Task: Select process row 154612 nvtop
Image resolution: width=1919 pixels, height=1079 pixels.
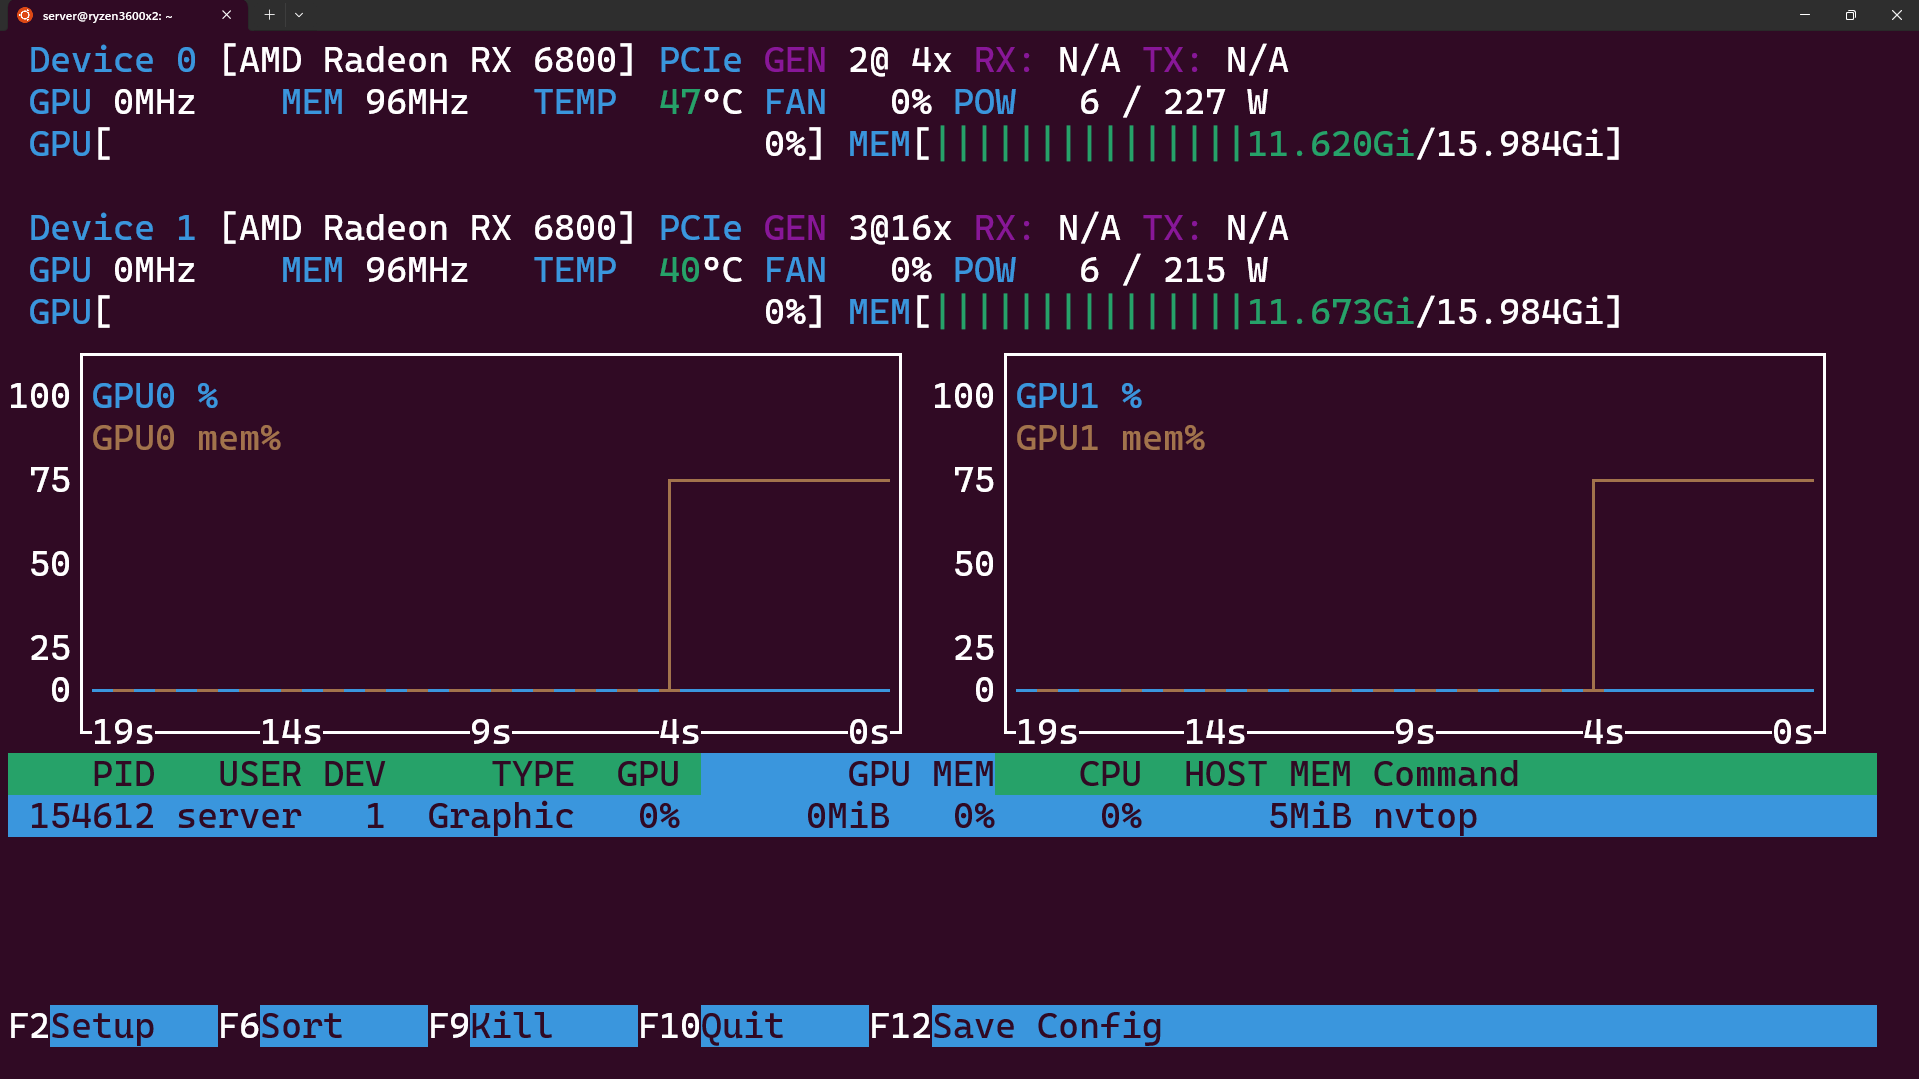Action: [942, 816]
